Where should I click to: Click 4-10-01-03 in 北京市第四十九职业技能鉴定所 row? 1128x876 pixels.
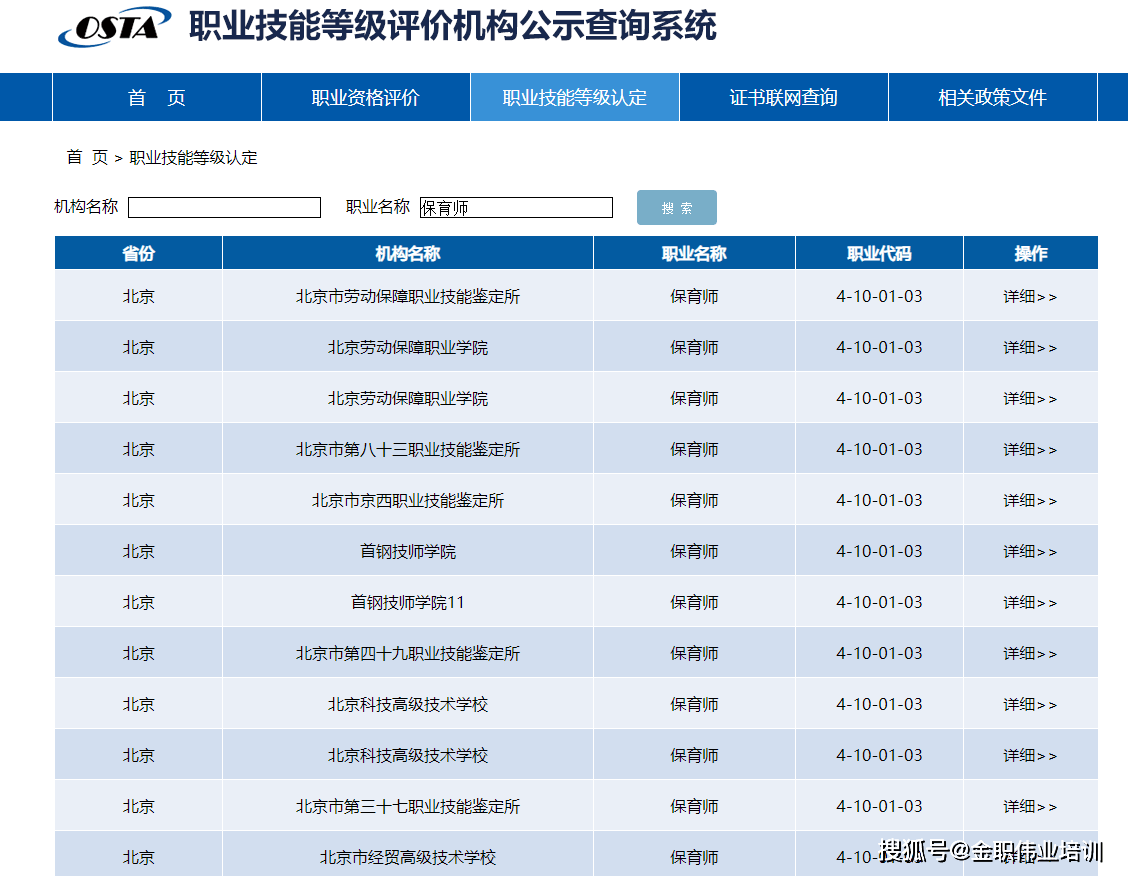[879, 654]
